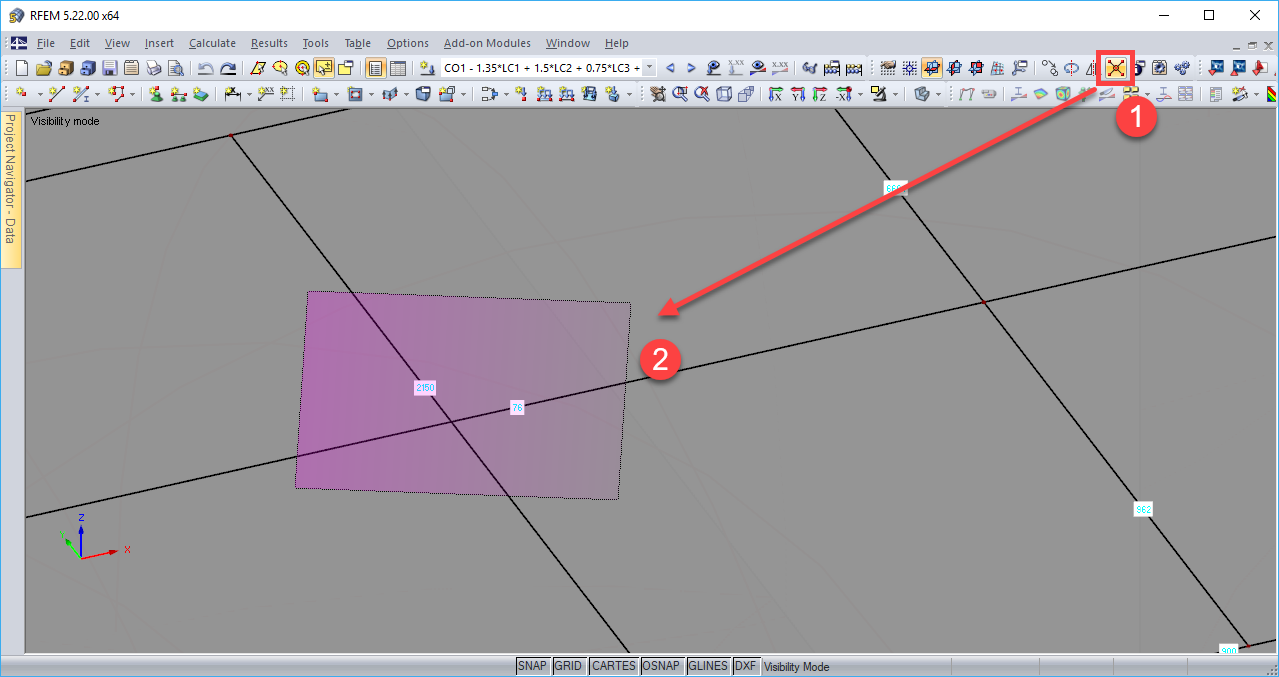1279x677 pixels.
Task: Open the View menu
Action: (x=117, y=43)
